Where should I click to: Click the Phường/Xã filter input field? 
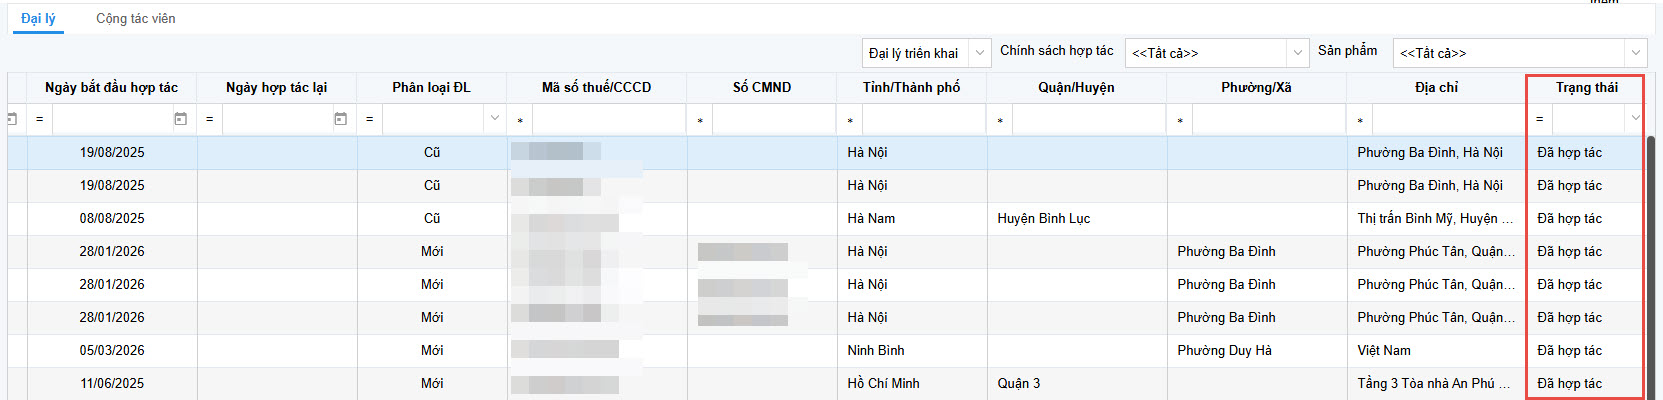click(x=1268, y=119)
